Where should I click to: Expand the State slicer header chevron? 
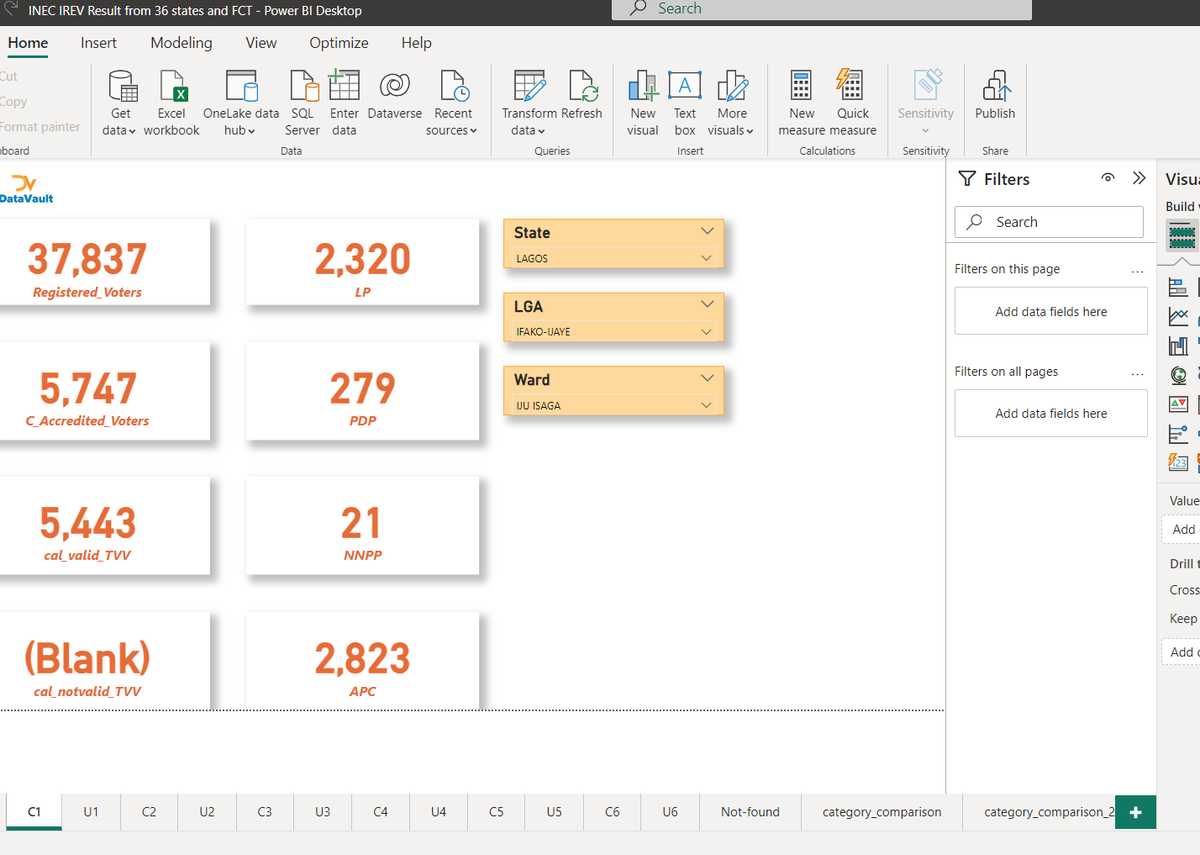pos(707,231)
